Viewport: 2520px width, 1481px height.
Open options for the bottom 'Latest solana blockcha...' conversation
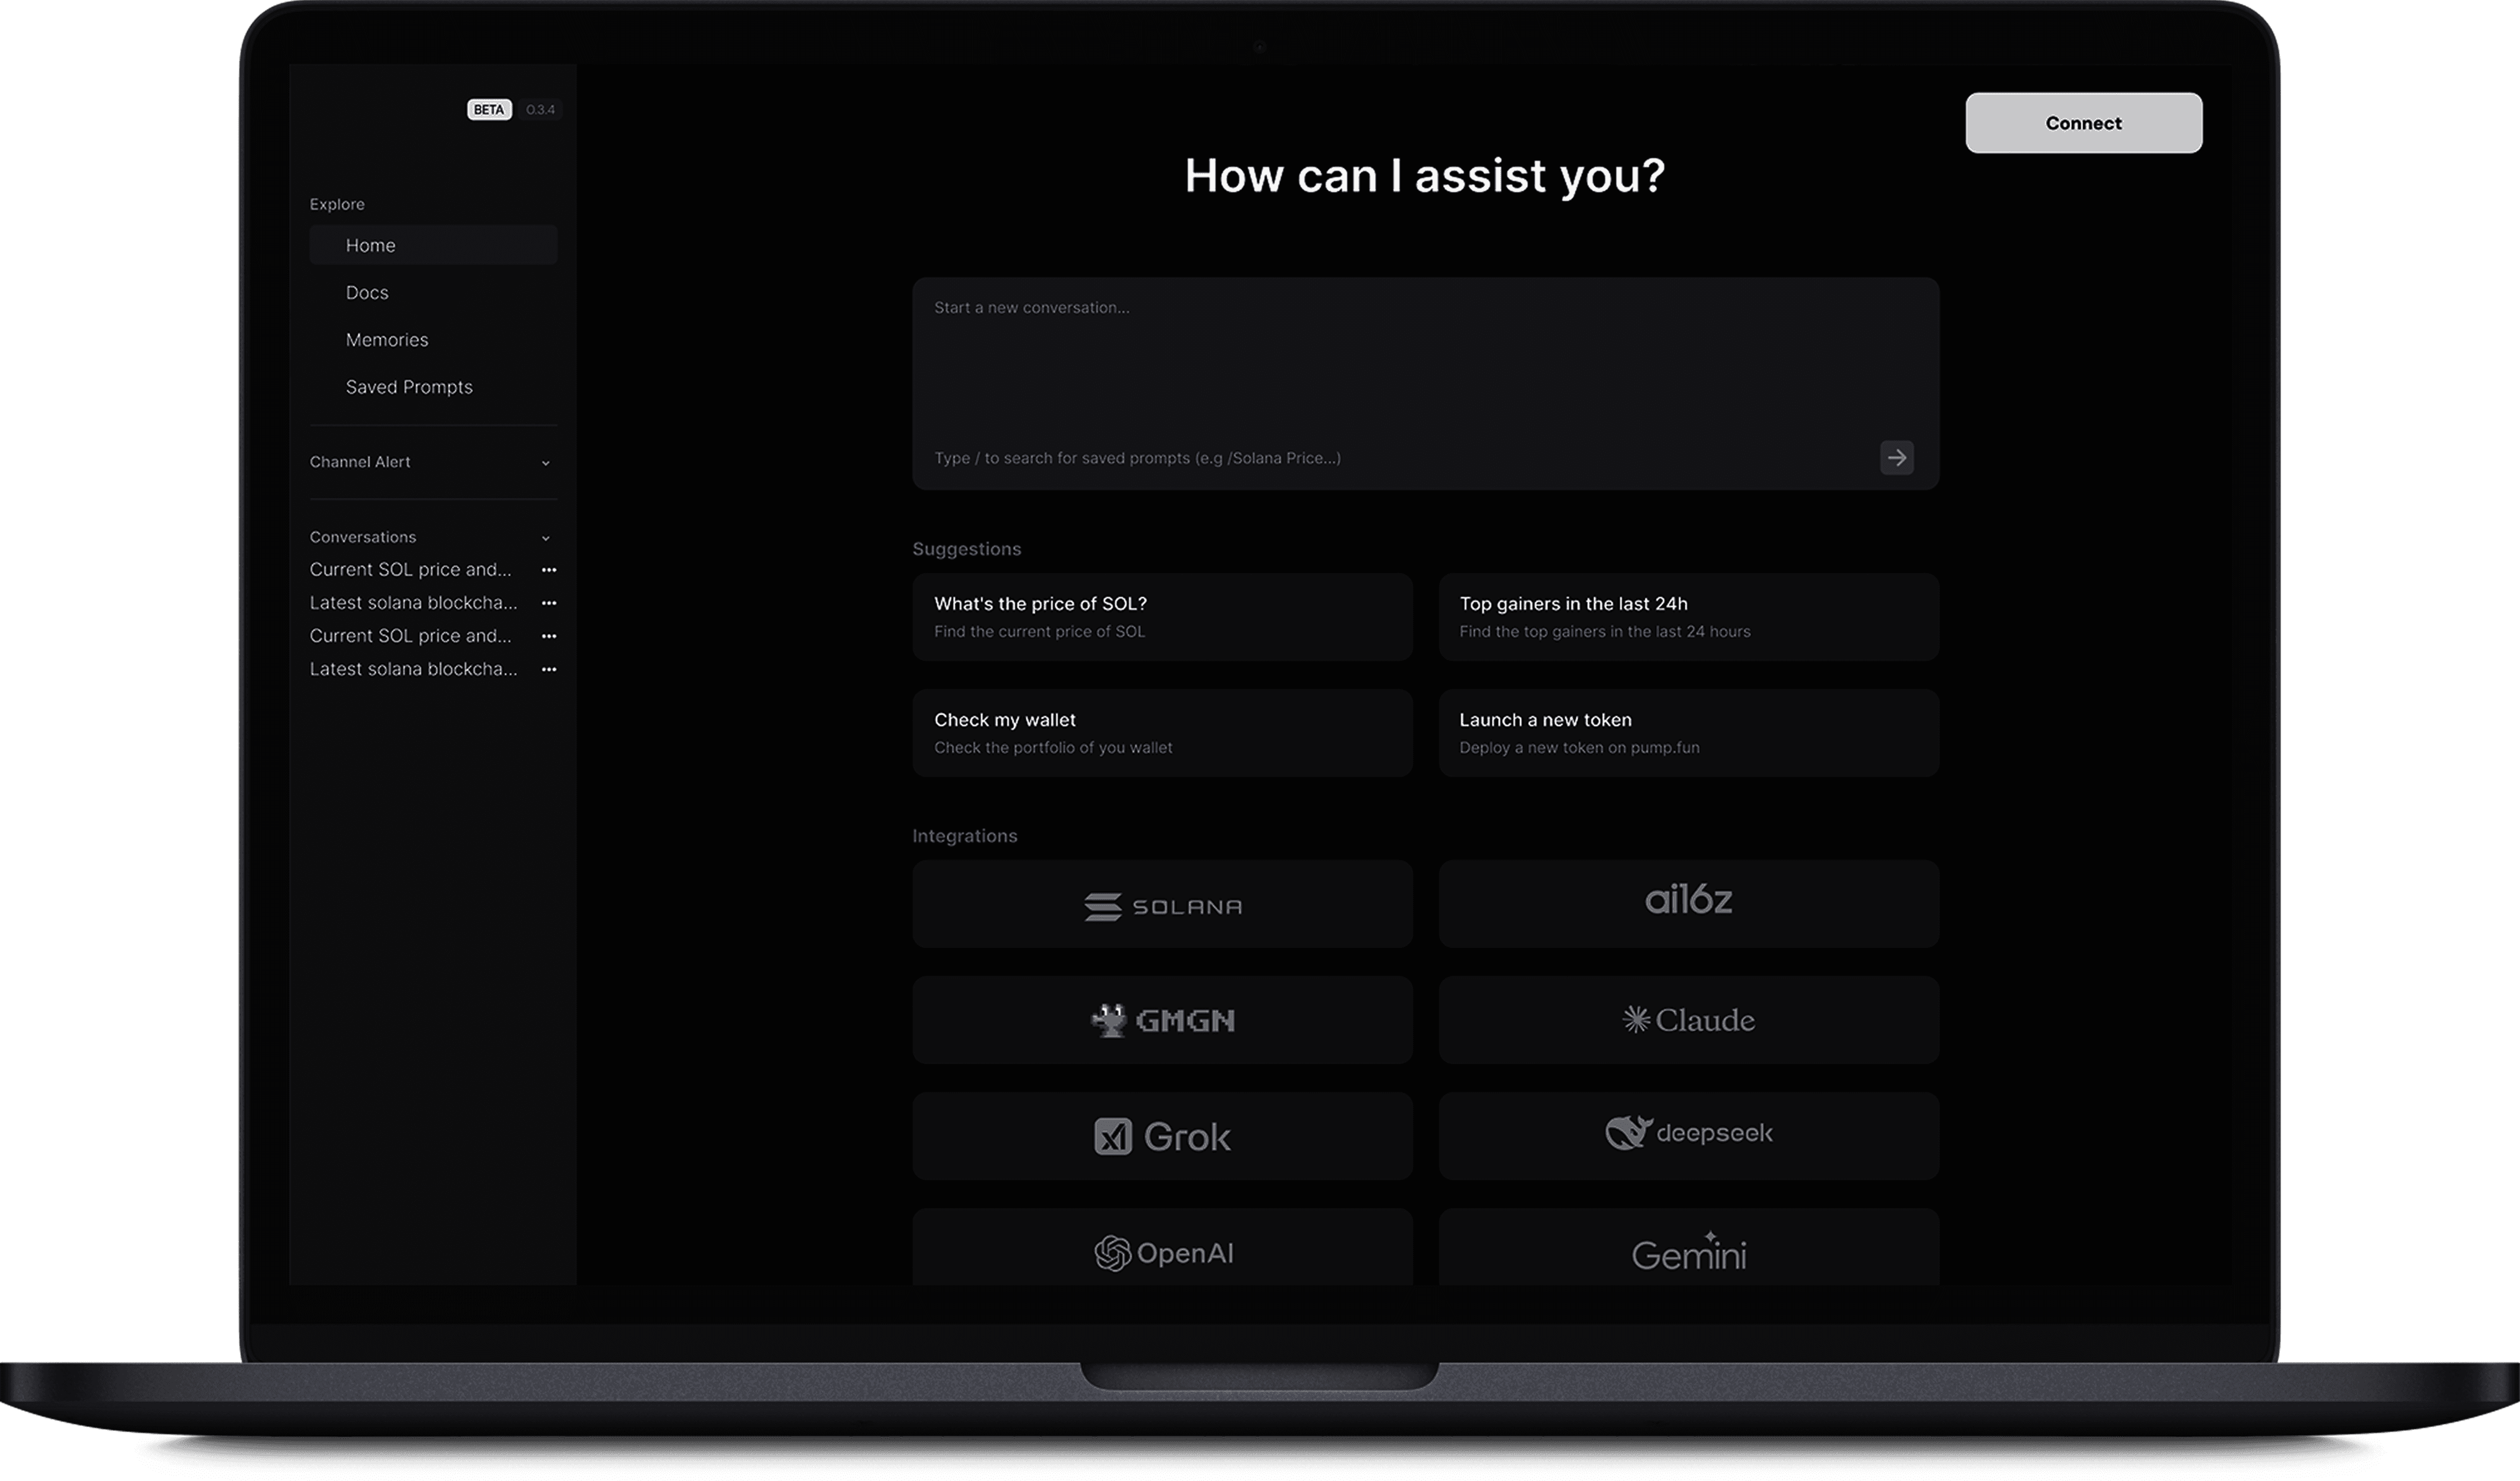[549, 669]
